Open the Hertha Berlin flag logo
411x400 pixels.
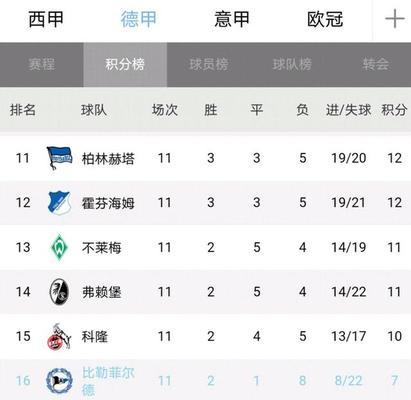click(59, 158)
